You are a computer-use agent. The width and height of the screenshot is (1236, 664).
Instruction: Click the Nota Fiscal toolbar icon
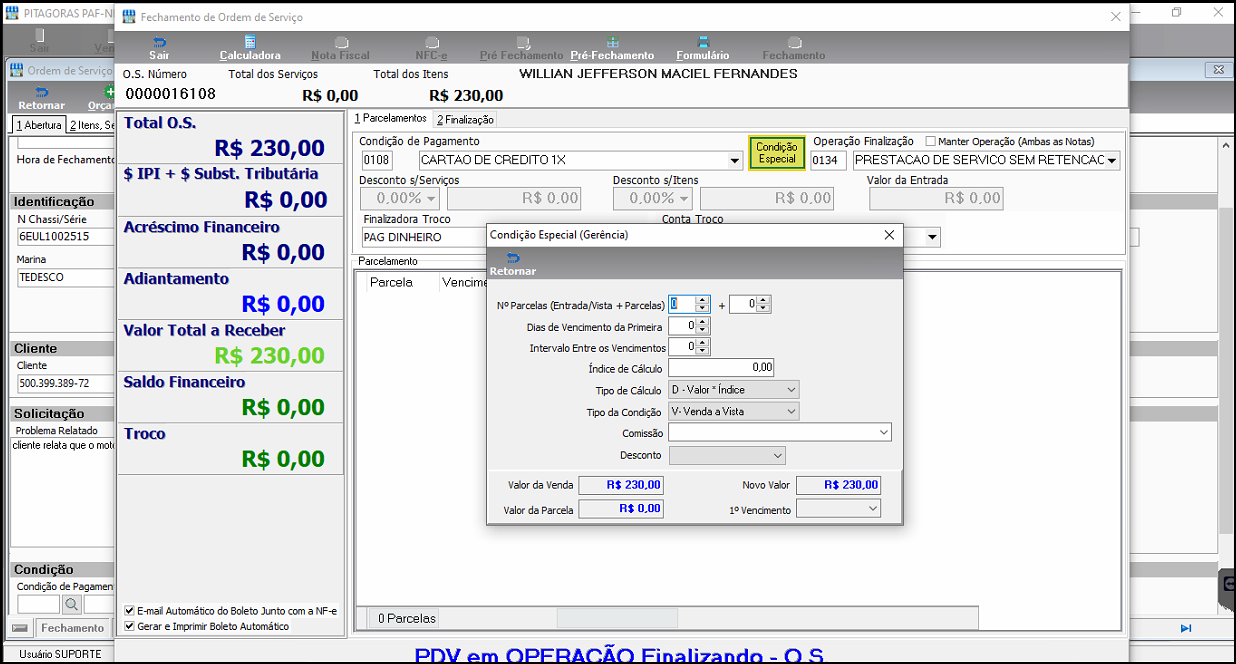click(x=340, y=49)
